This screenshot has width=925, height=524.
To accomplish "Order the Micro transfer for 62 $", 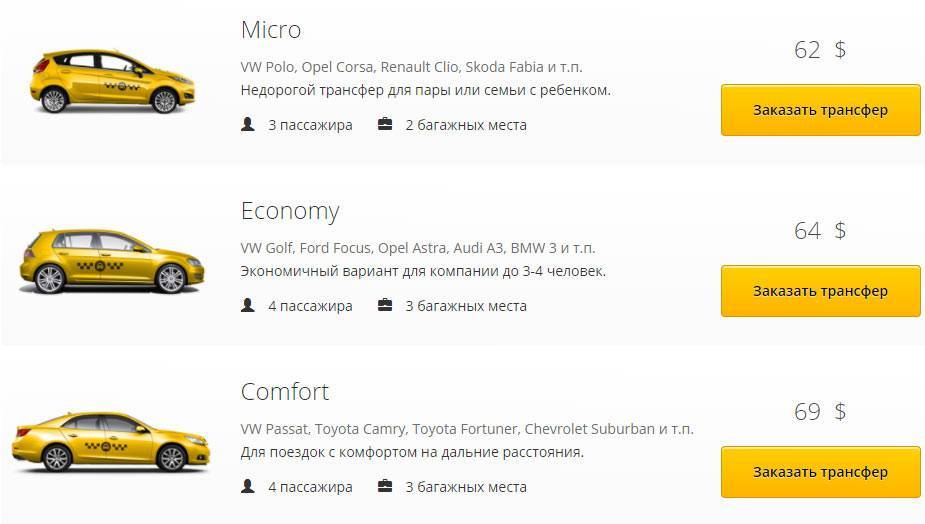I will point(820,110).
